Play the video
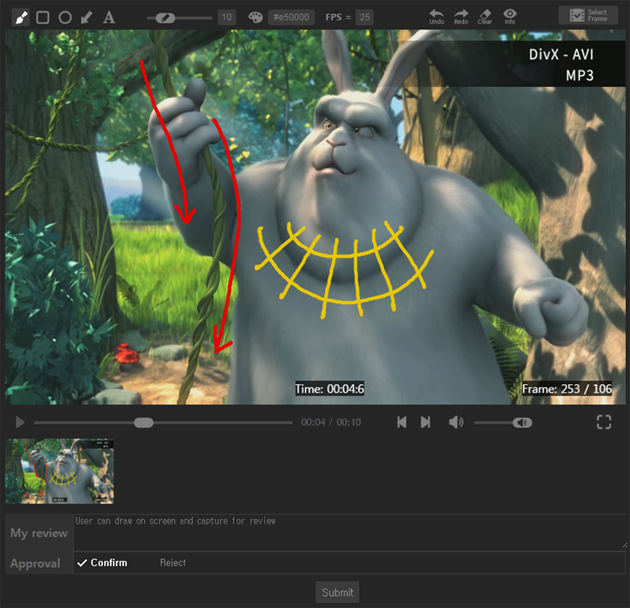Viewport: 630px width, 608px height. coord(19,423)
